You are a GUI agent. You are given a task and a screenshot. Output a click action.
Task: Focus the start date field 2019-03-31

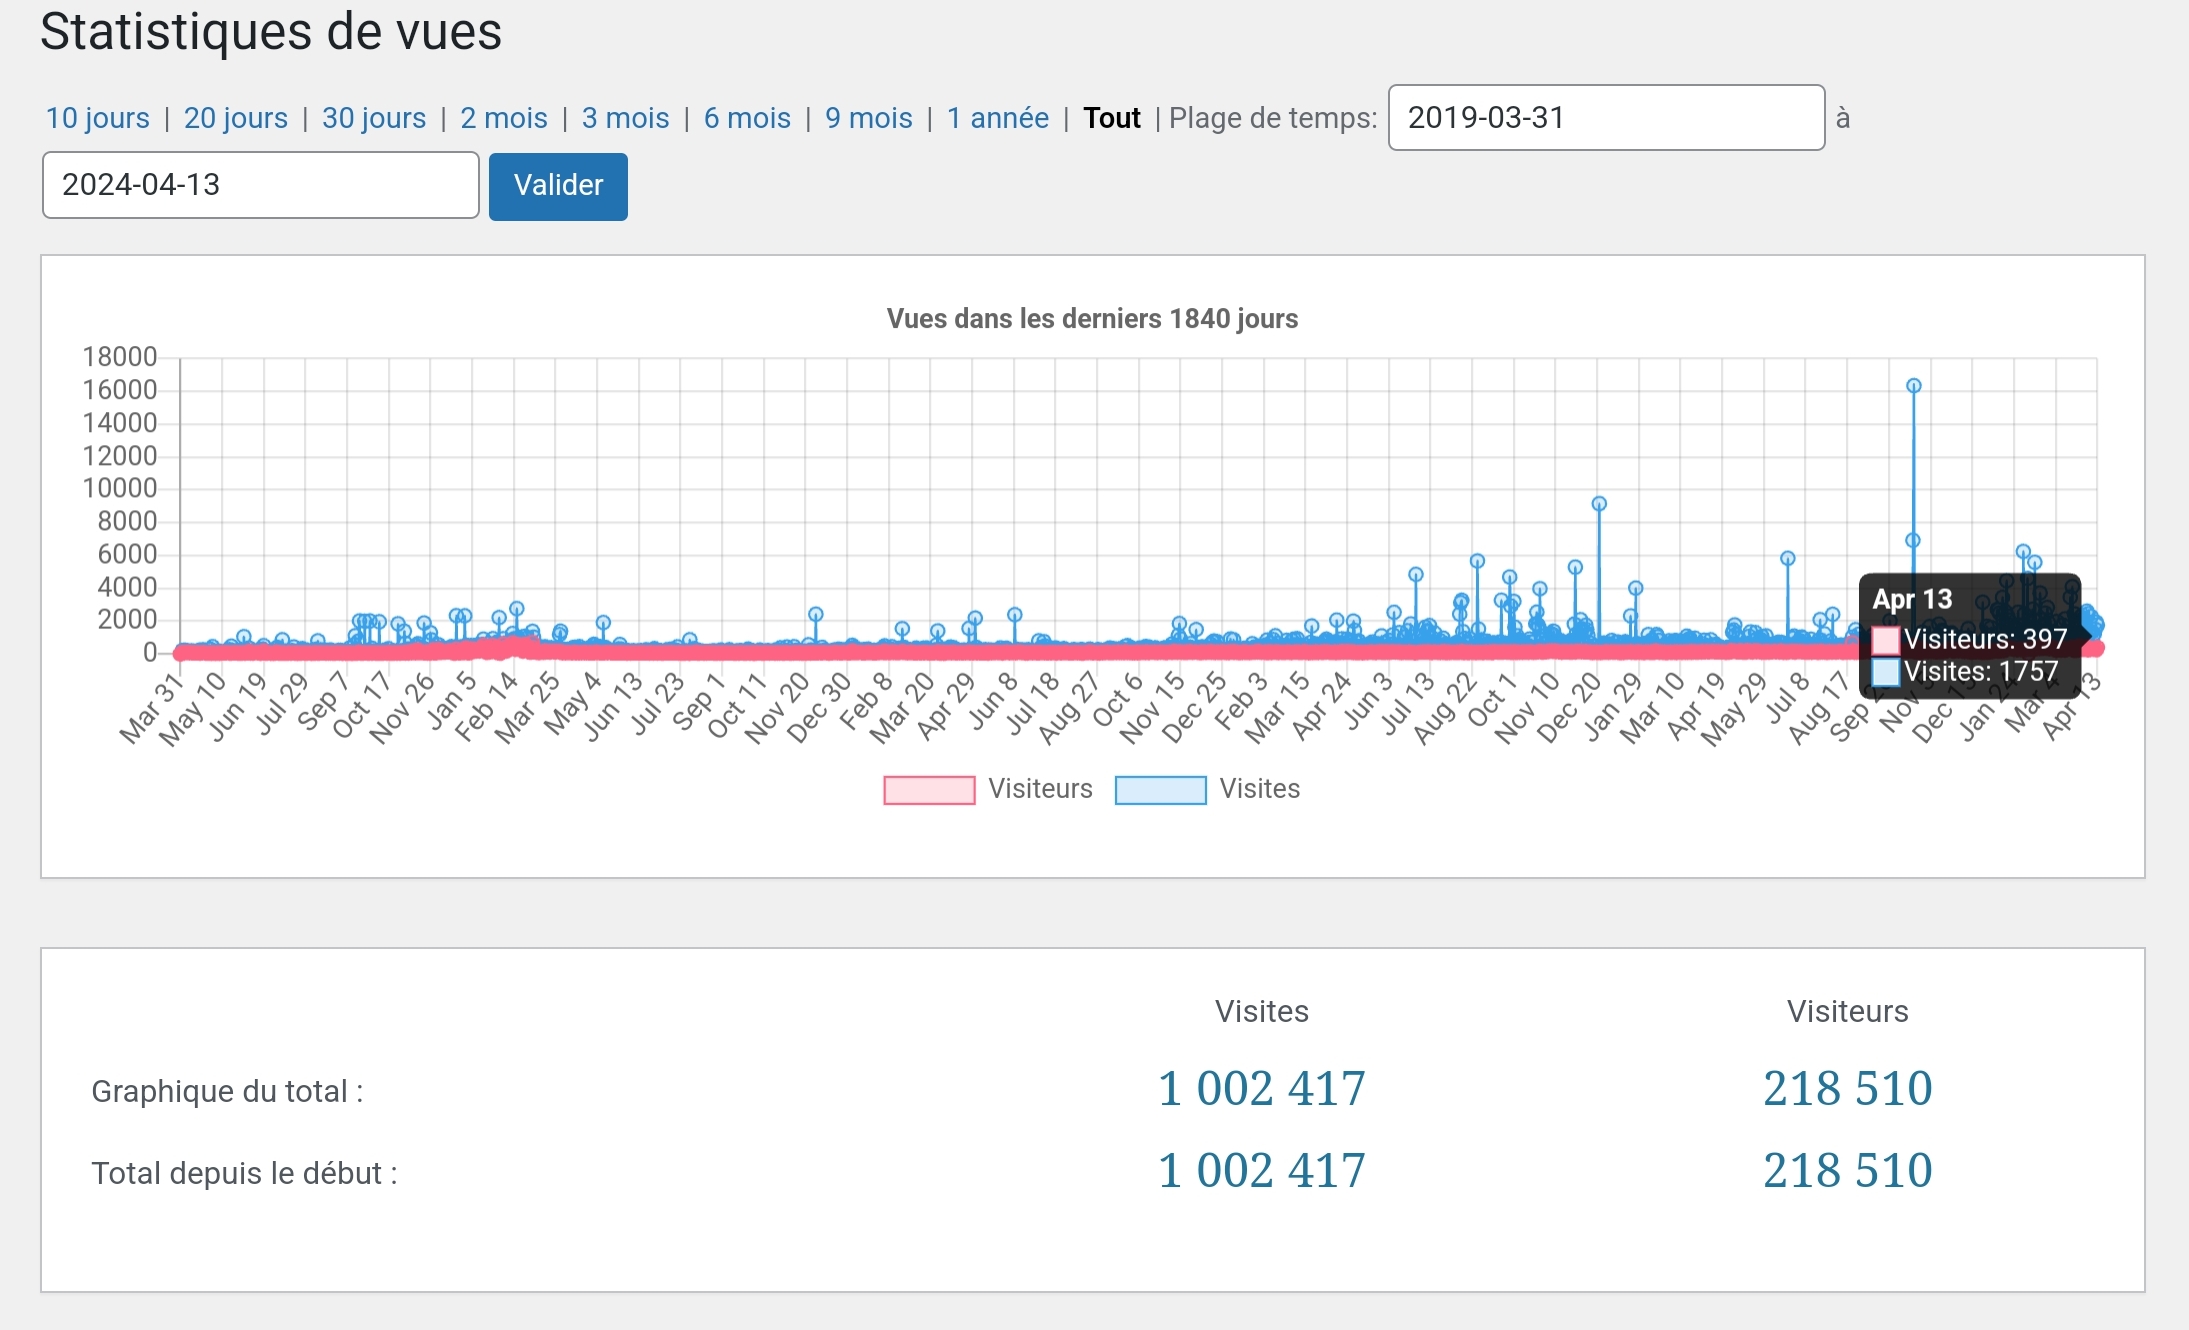[1606, 118]
